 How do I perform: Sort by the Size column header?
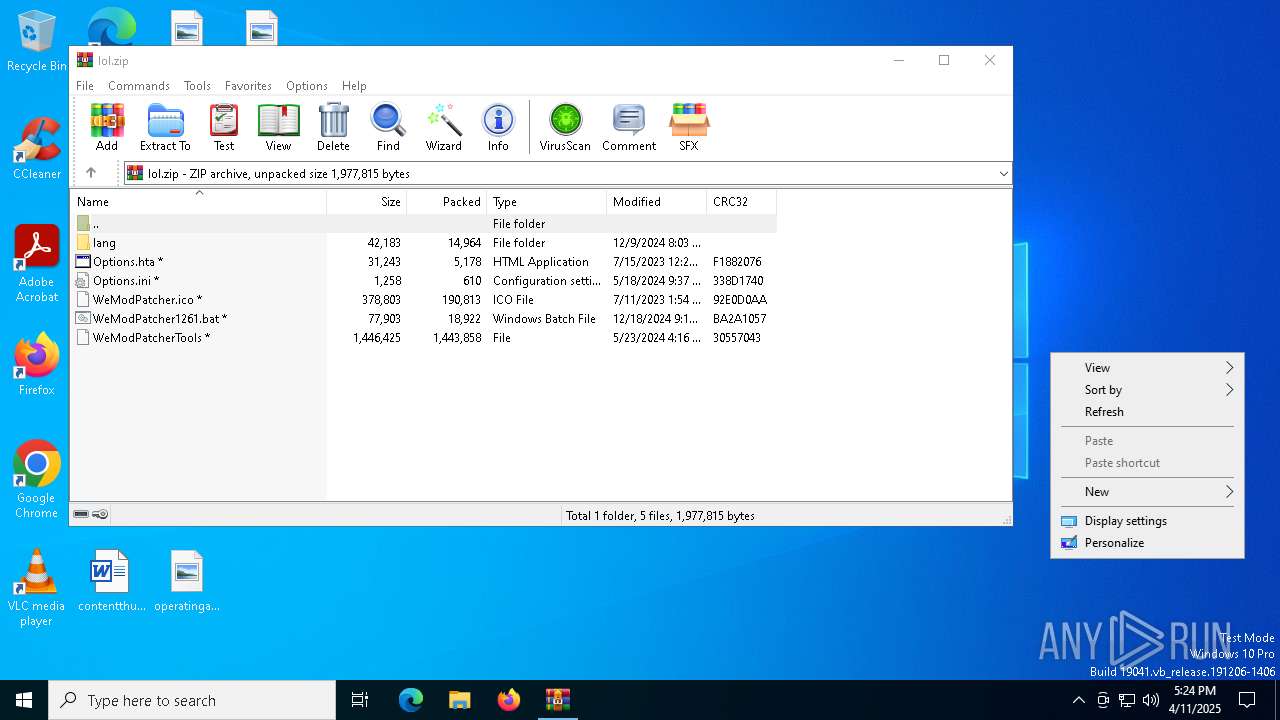point(367,202)
